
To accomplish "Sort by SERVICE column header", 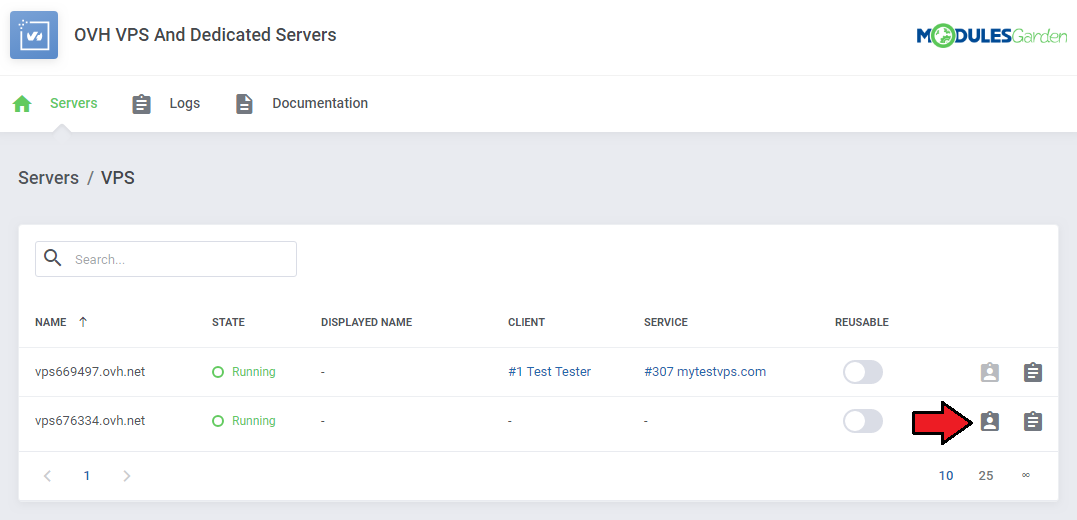I will [666, 322].
